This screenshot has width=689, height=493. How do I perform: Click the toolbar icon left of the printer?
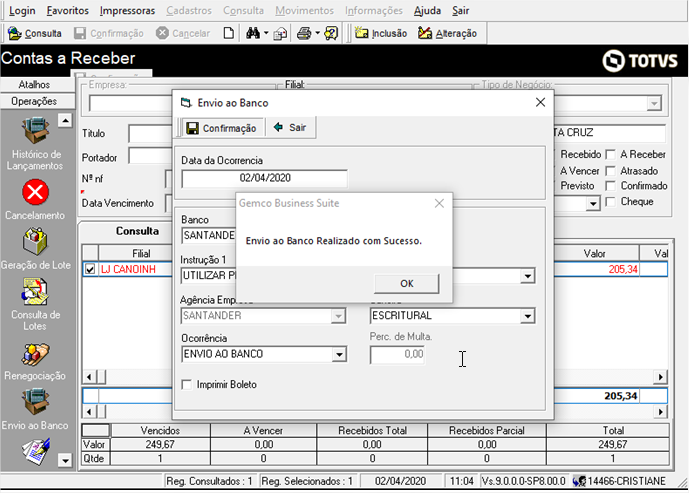point(280,34)
